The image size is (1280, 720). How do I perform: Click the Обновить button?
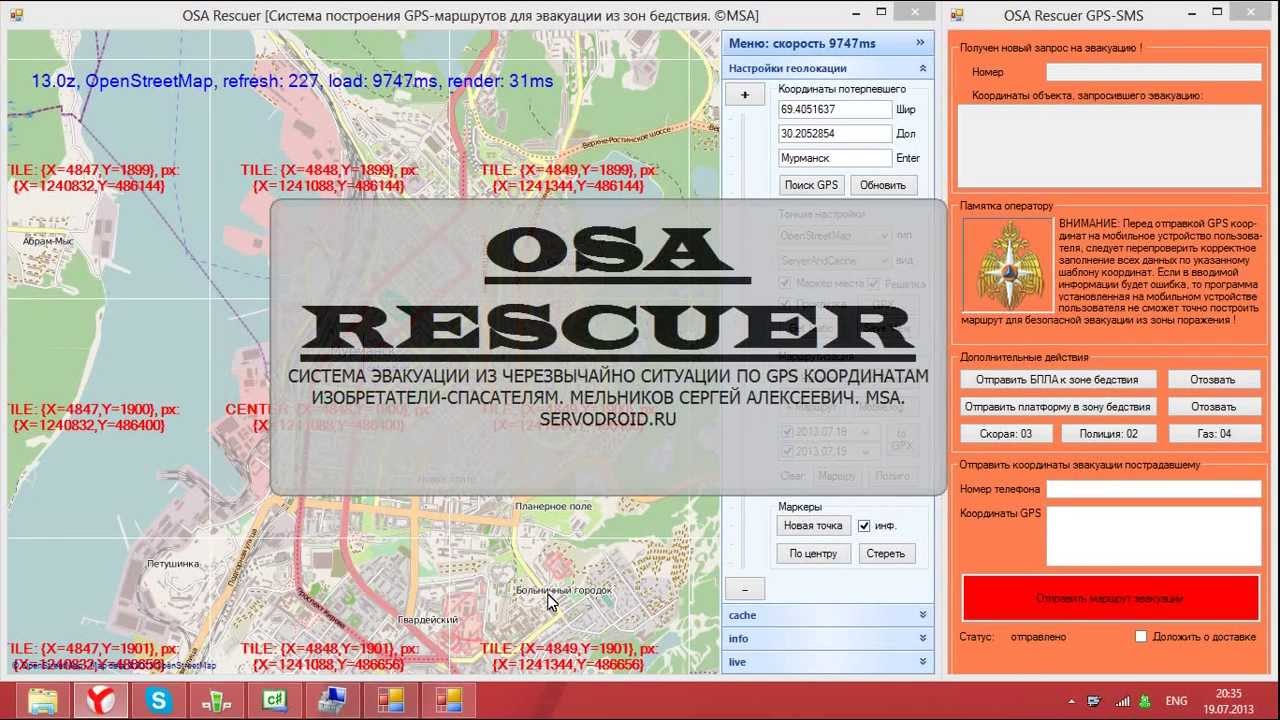pyautogui.click(x=882, y=185)
